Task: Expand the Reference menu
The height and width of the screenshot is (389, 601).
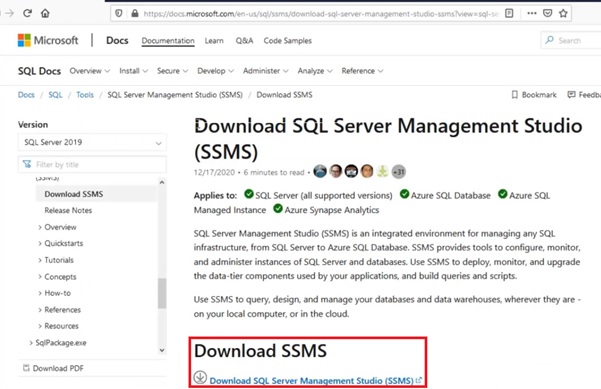Action: pyautogui.click(x=362, y=71)
